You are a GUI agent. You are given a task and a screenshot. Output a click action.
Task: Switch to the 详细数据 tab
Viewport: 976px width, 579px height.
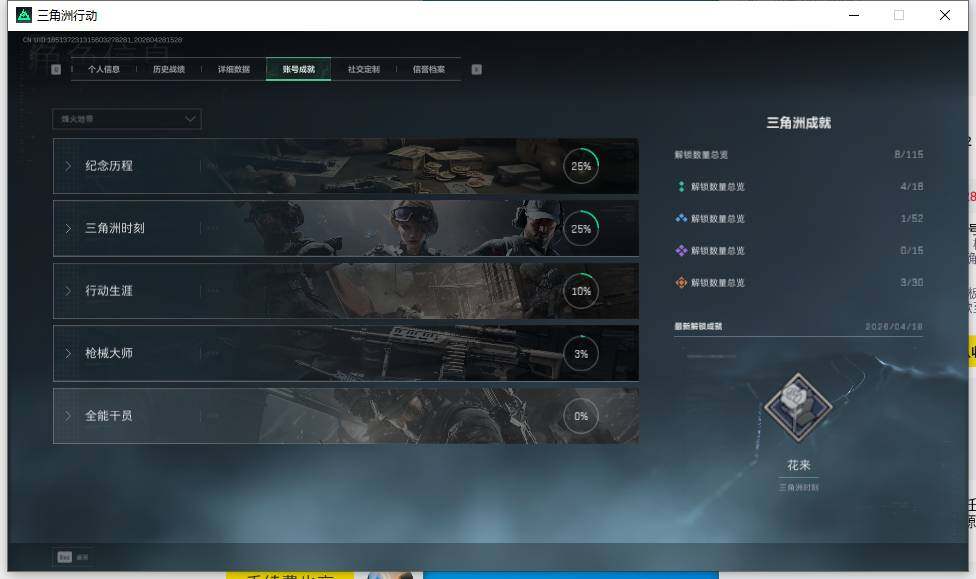234,69
